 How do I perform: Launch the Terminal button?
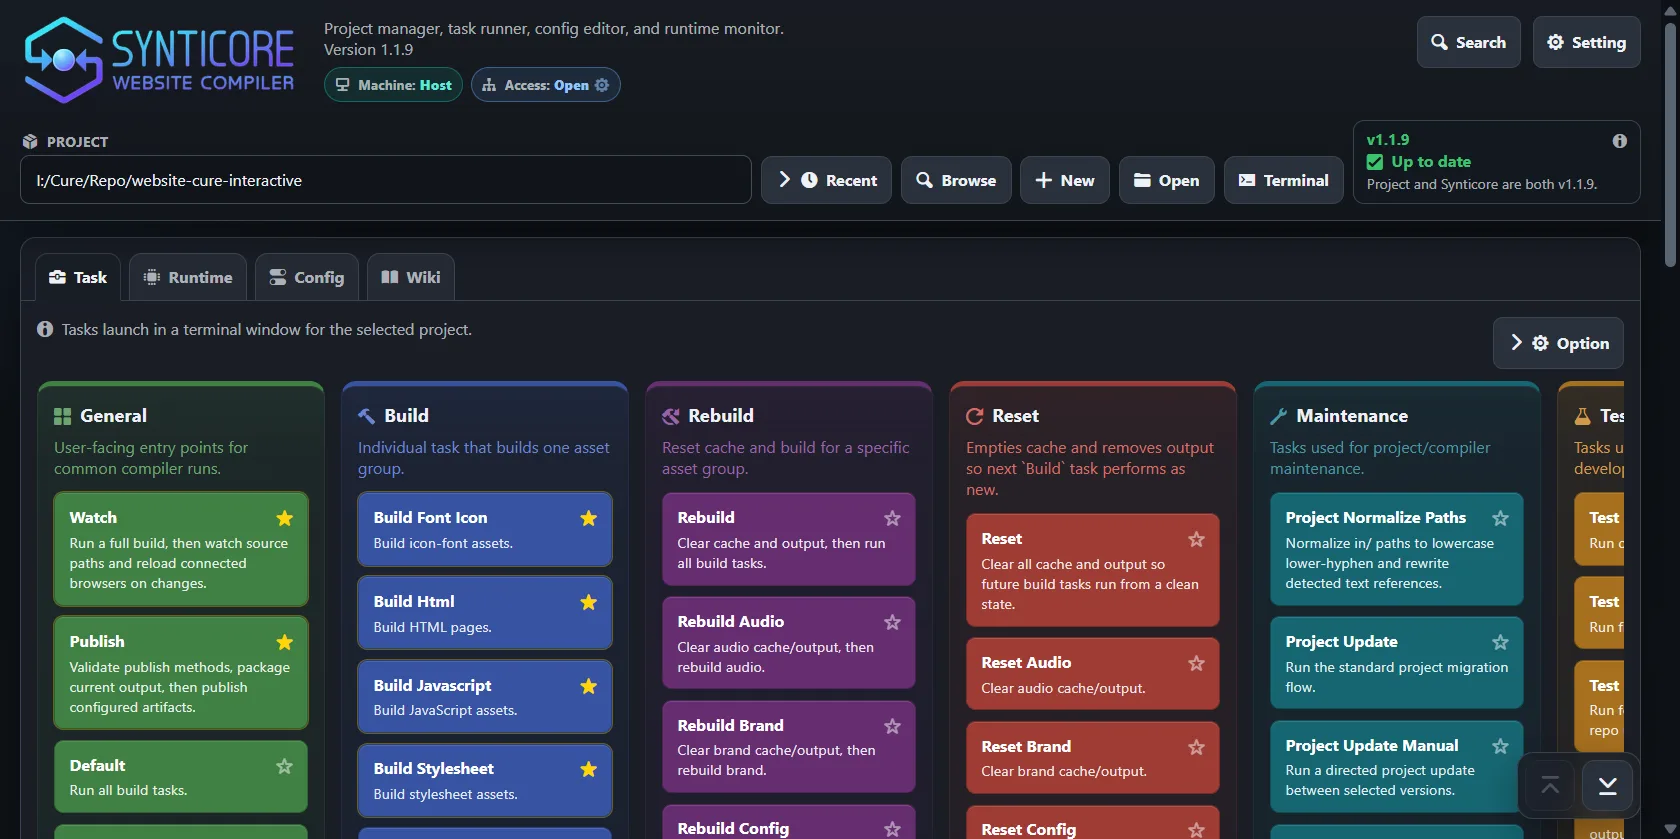pos(1284,180)
